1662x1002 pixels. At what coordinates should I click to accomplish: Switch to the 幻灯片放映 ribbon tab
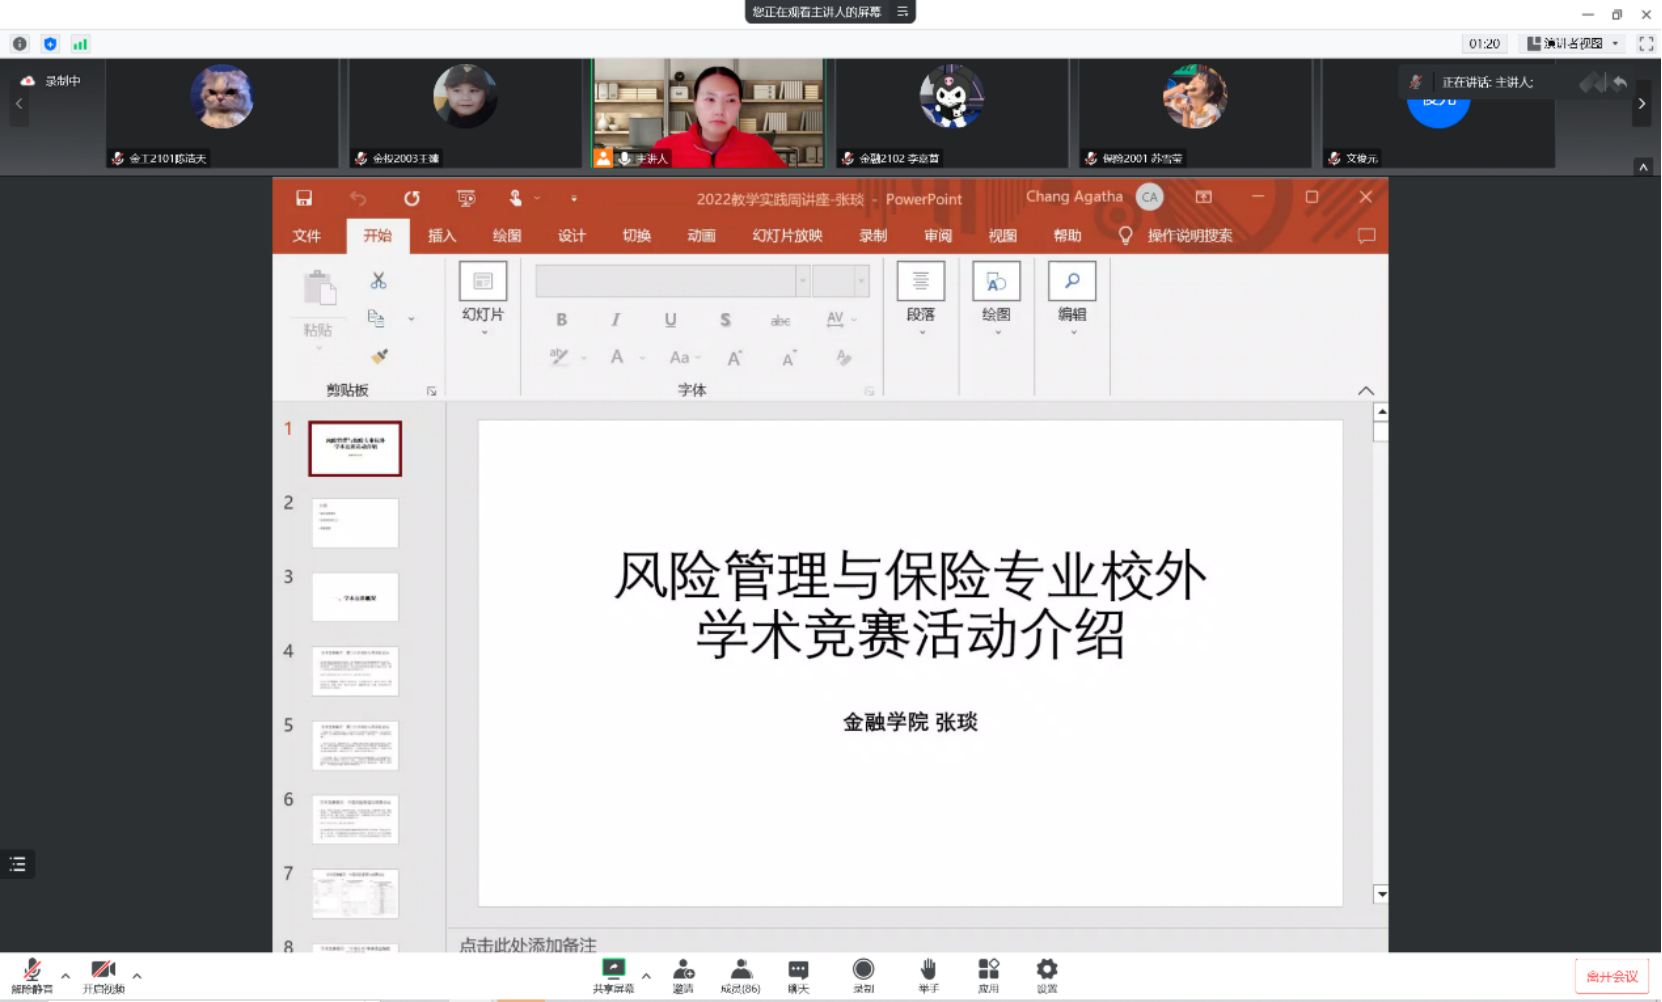pyautogui.click(x=787, y=236)
